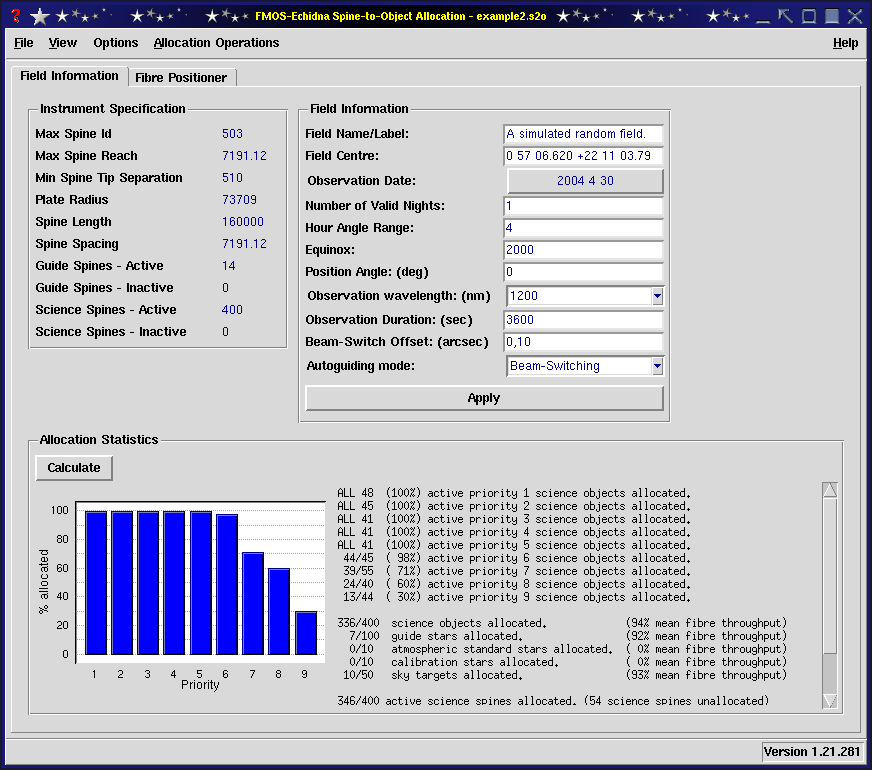Click the Equinox input field

(583, 250)
